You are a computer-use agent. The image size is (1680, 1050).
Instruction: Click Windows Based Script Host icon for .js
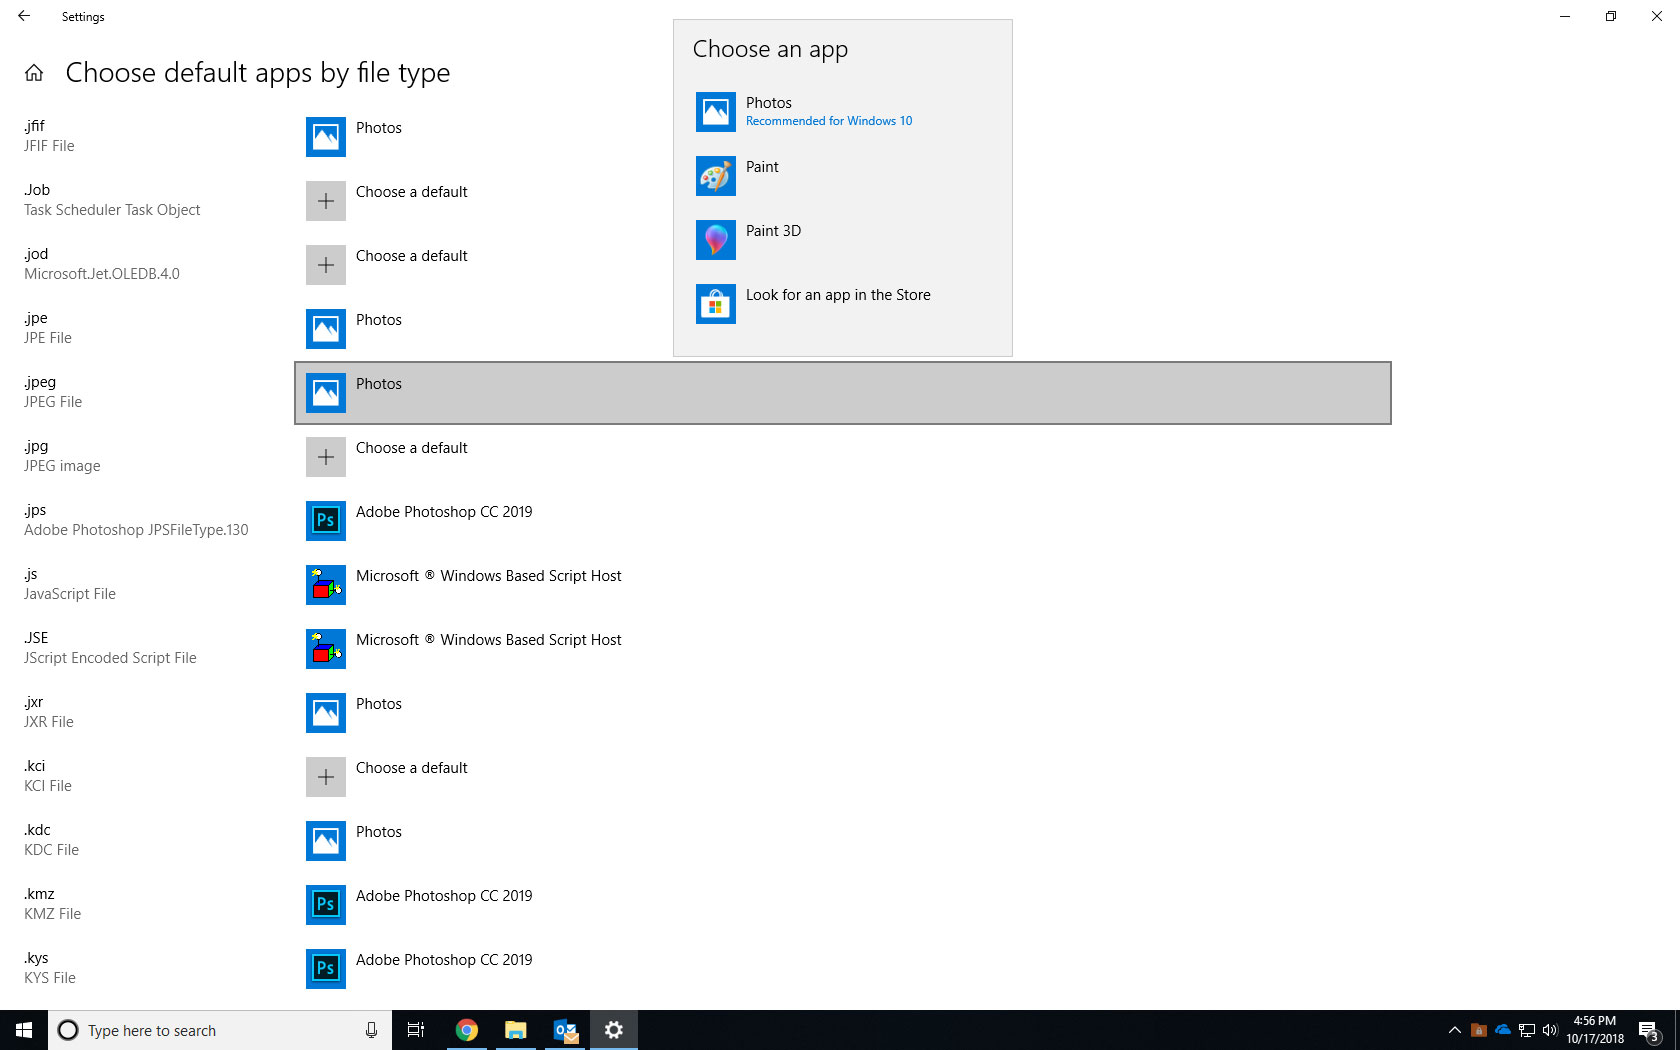coord(326,585)
